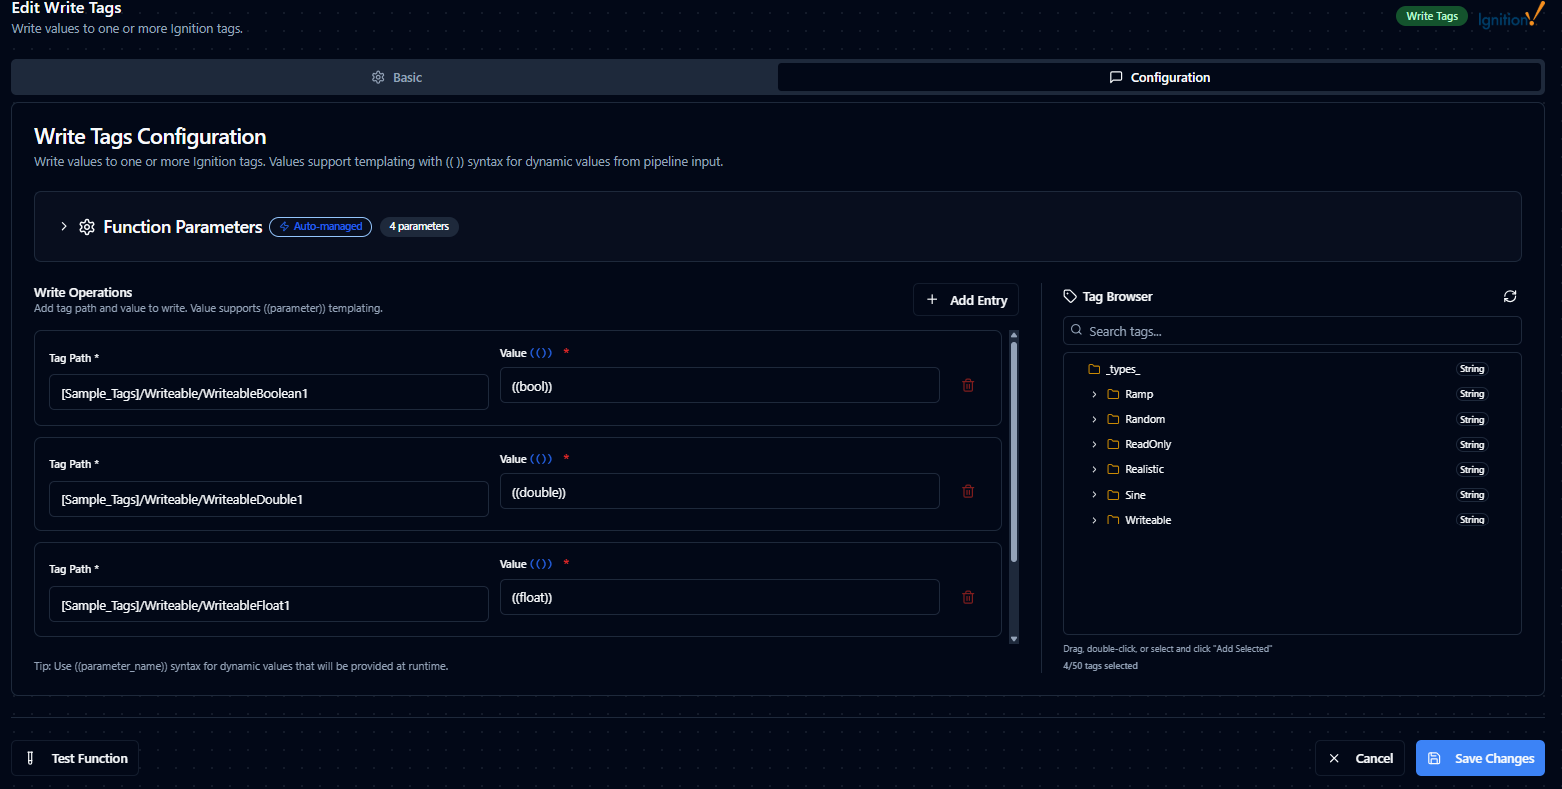
Task: Expand the Ramp tag folder
Action: (1094, 395)
